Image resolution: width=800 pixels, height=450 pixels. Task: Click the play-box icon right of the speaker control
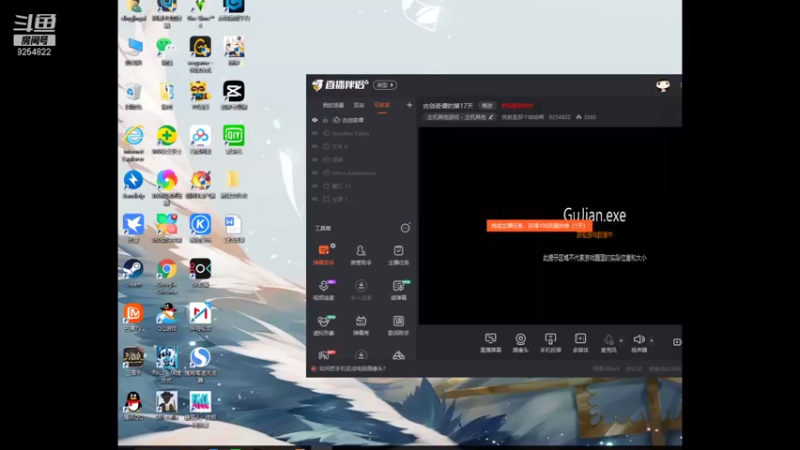(x=677, y=342)
